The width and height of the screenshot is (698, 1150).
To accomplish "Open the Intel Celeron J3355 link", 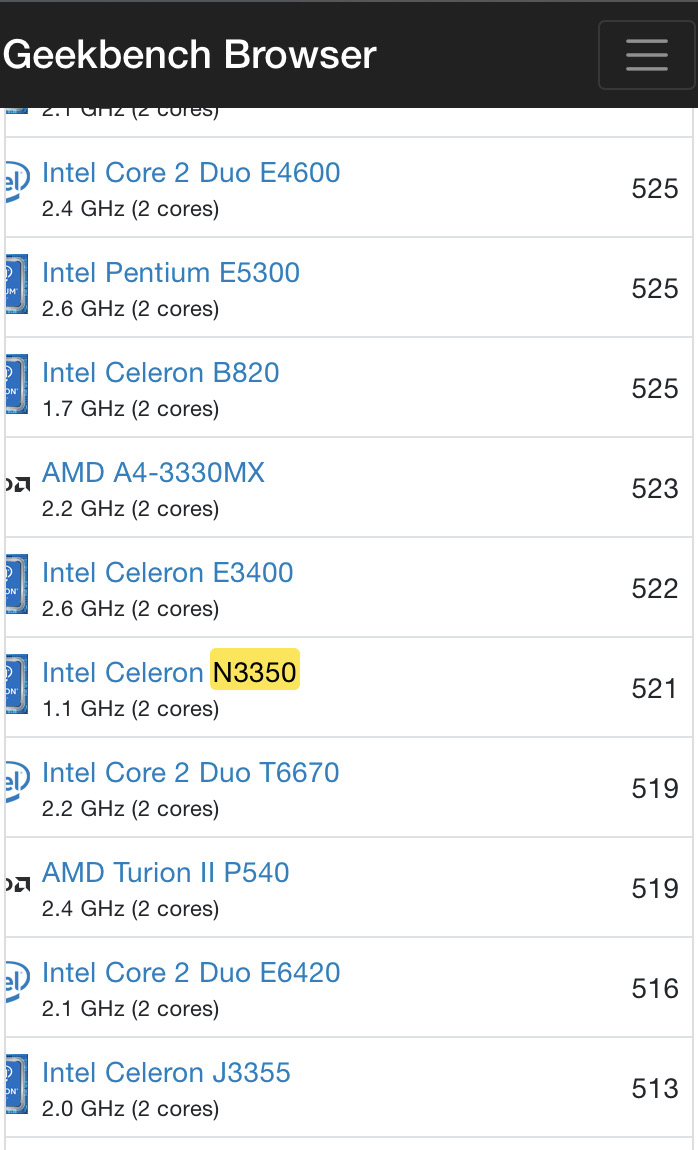I will point(166,1073).
